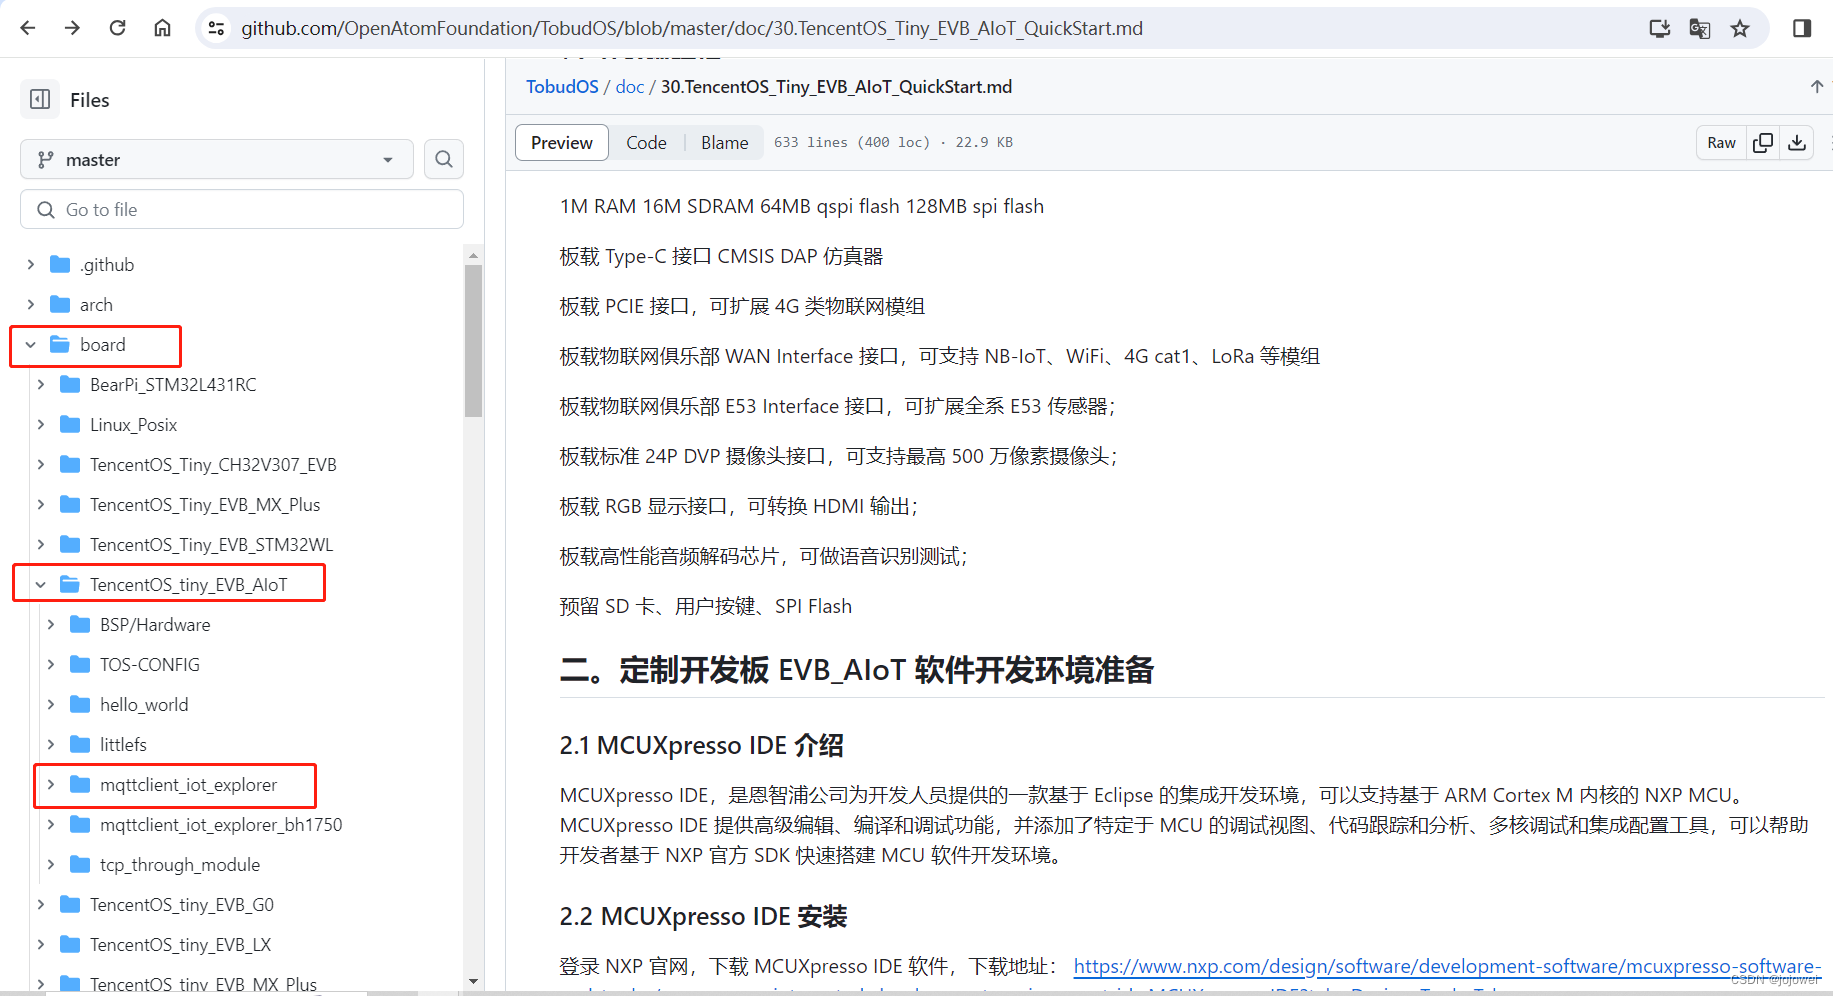Expand mqttclient_iot_explorer folder chevron
Viewport: 1833px width, 996px height.
click(x=50, y=784)
